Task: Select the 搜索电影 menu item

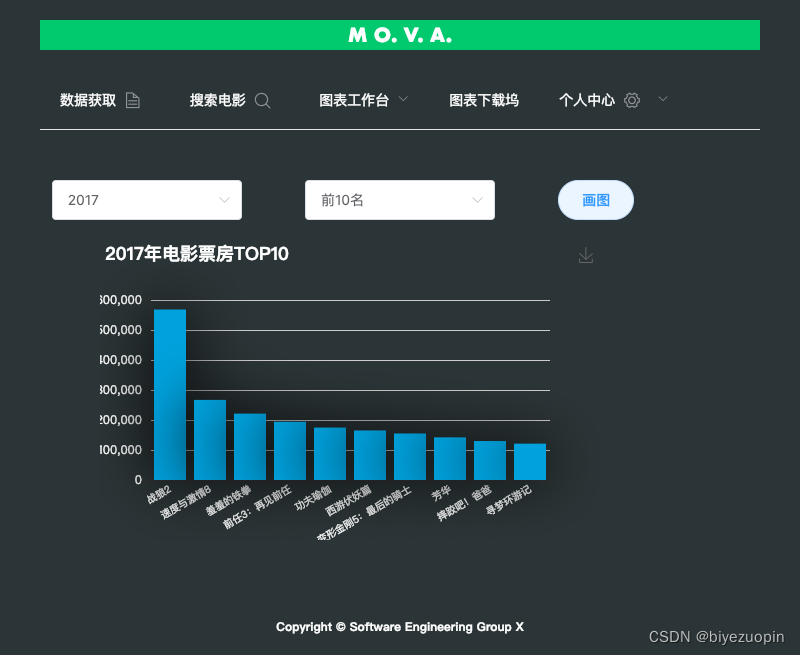Action: 219,100
